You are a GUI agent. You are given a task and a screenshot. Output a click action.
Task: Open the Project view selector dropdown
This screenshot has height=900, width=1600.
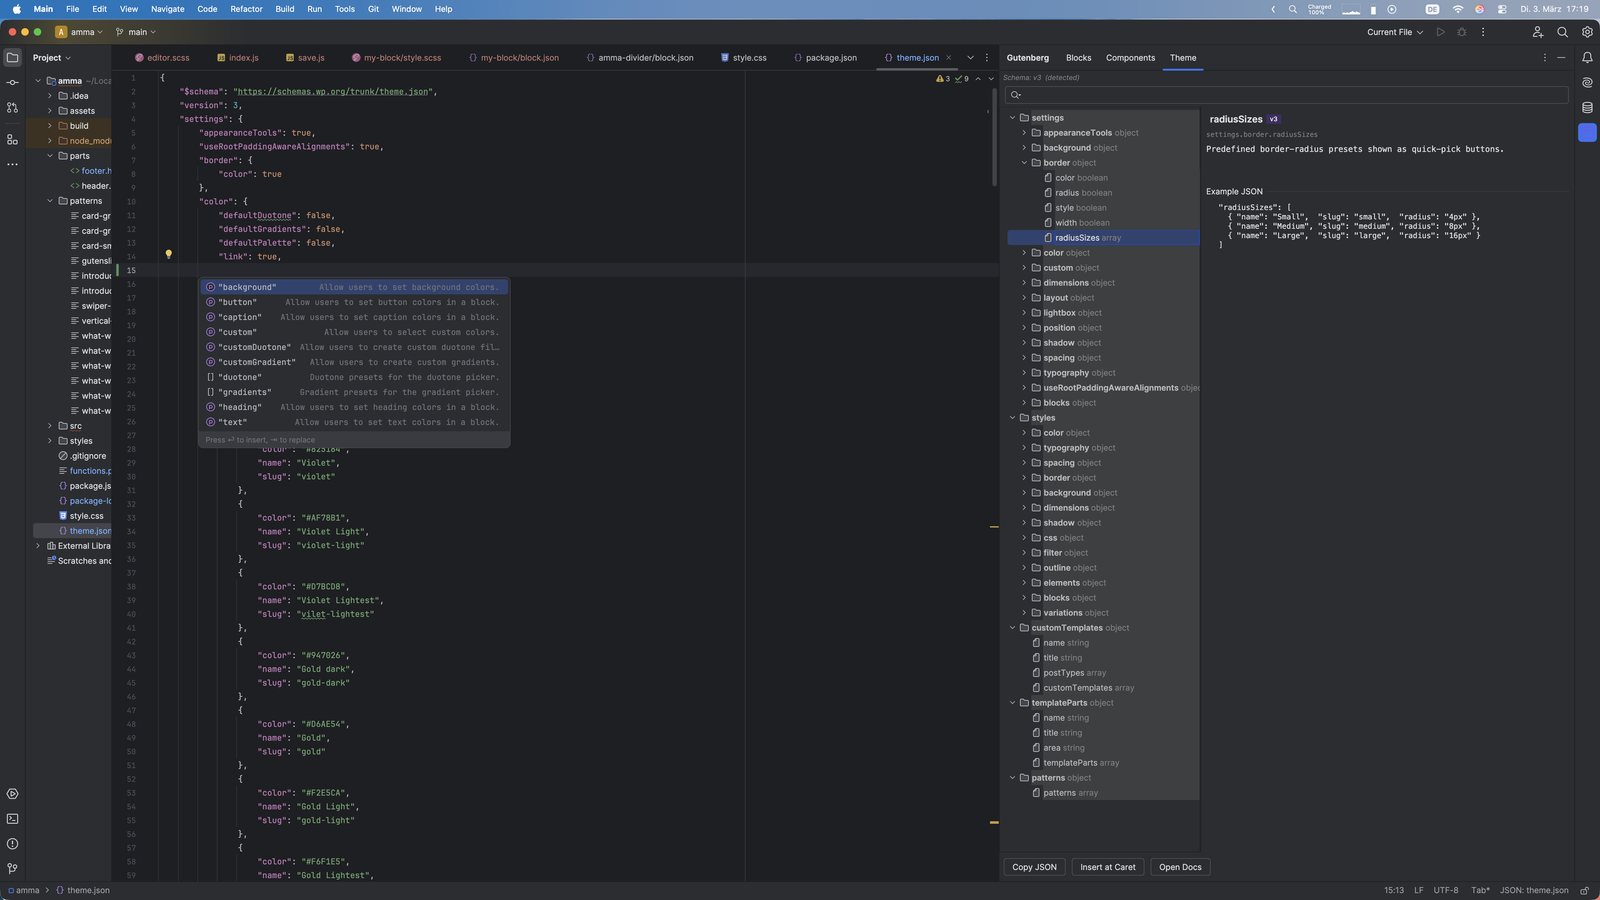(x=52, y=58)
